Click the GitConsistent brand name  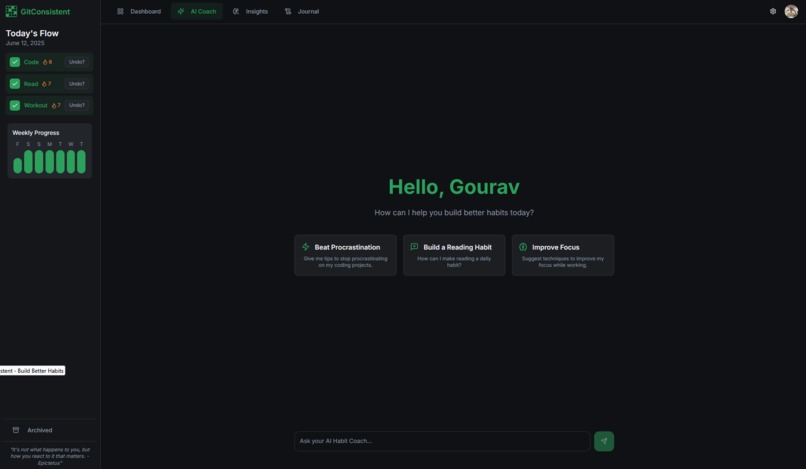[x=45, y=11]
